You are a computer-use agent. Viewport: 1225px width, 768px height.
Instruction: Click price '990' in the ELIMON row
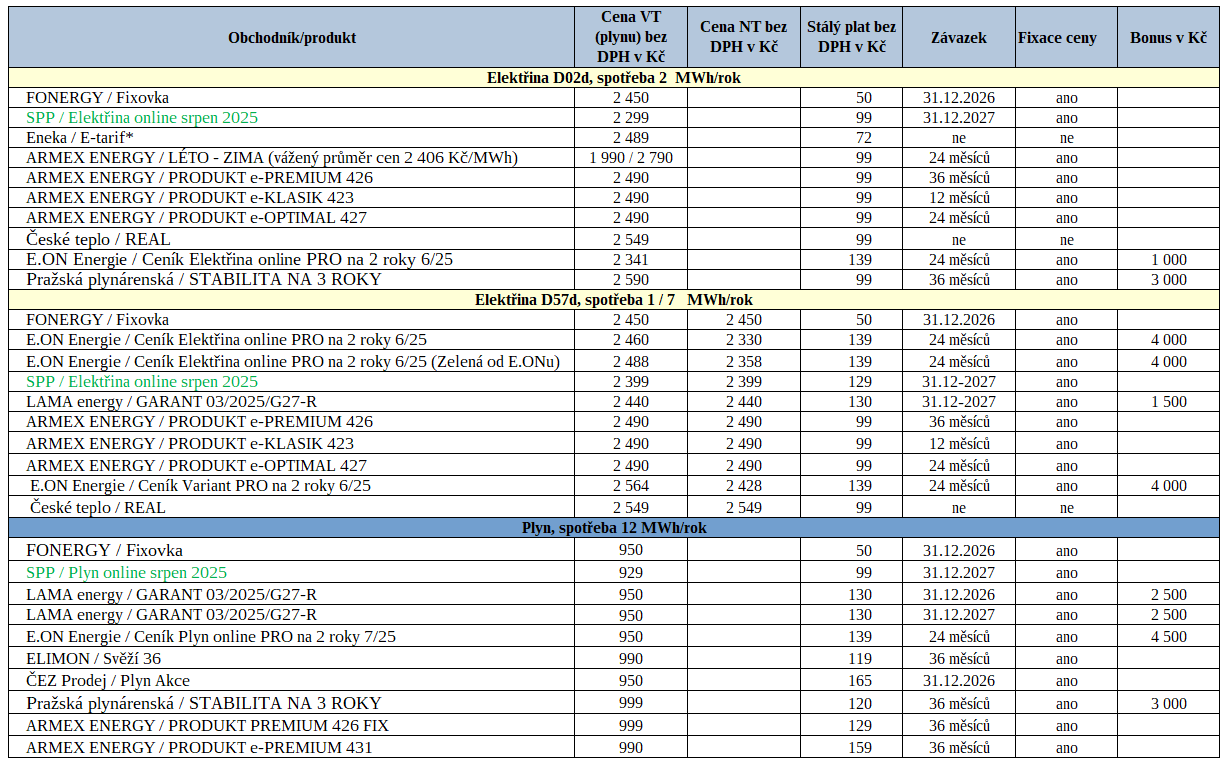click(631, 659)
